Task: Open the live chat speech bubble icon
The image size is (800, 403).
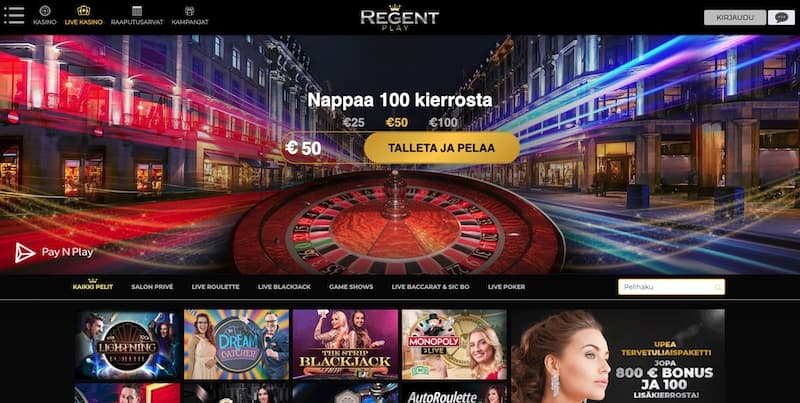Action: [781, 17]
